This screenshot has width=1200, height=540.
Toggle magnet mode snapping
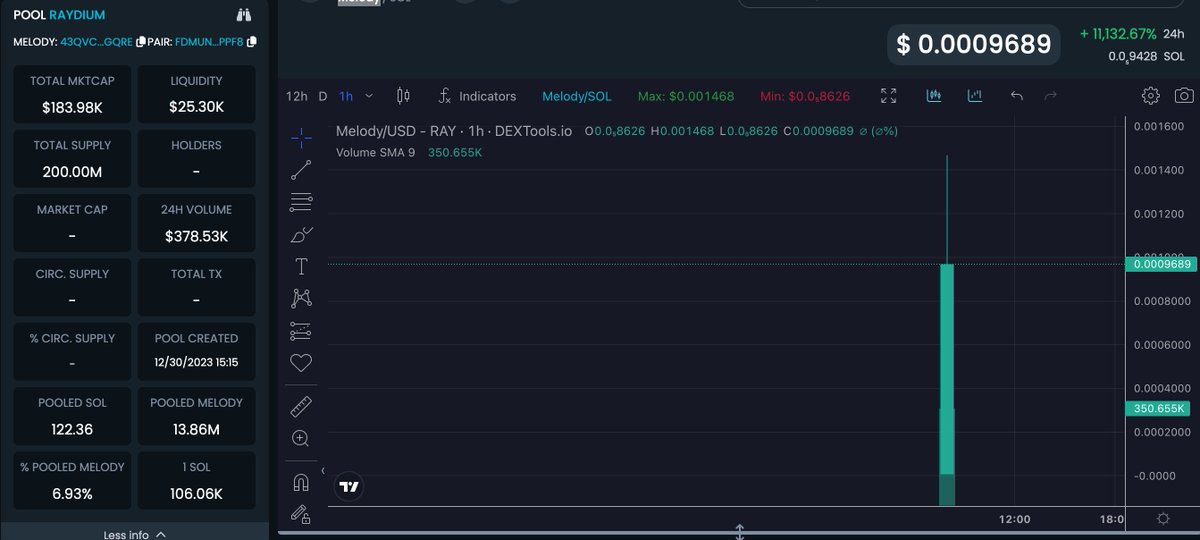click(x=301, y=482)
